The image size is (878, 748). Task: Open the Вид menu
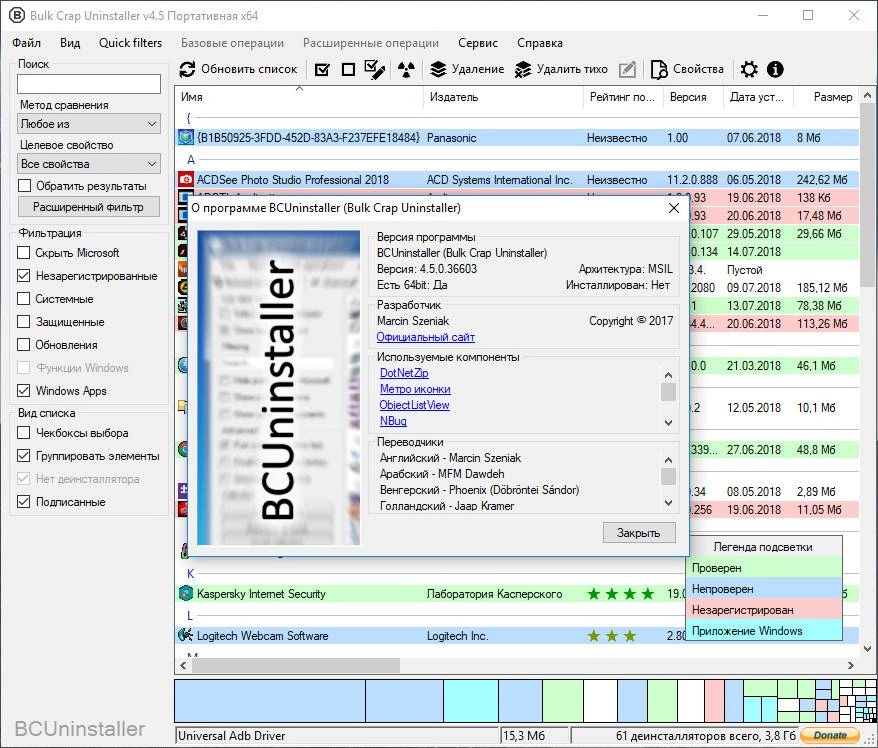(70, 43)
